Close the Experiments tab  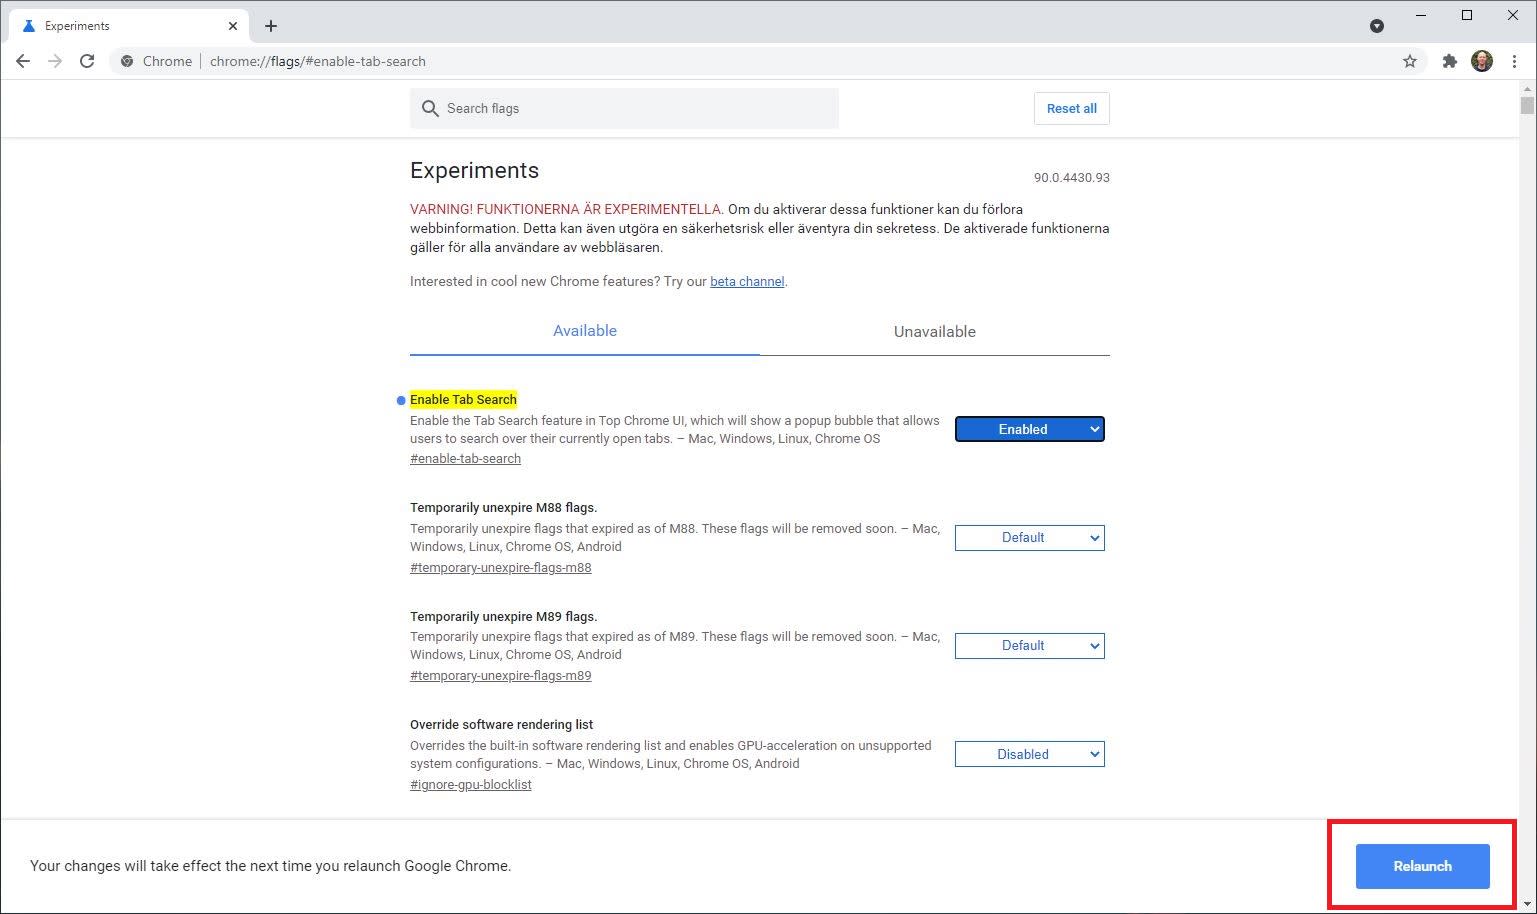point(233,26)
